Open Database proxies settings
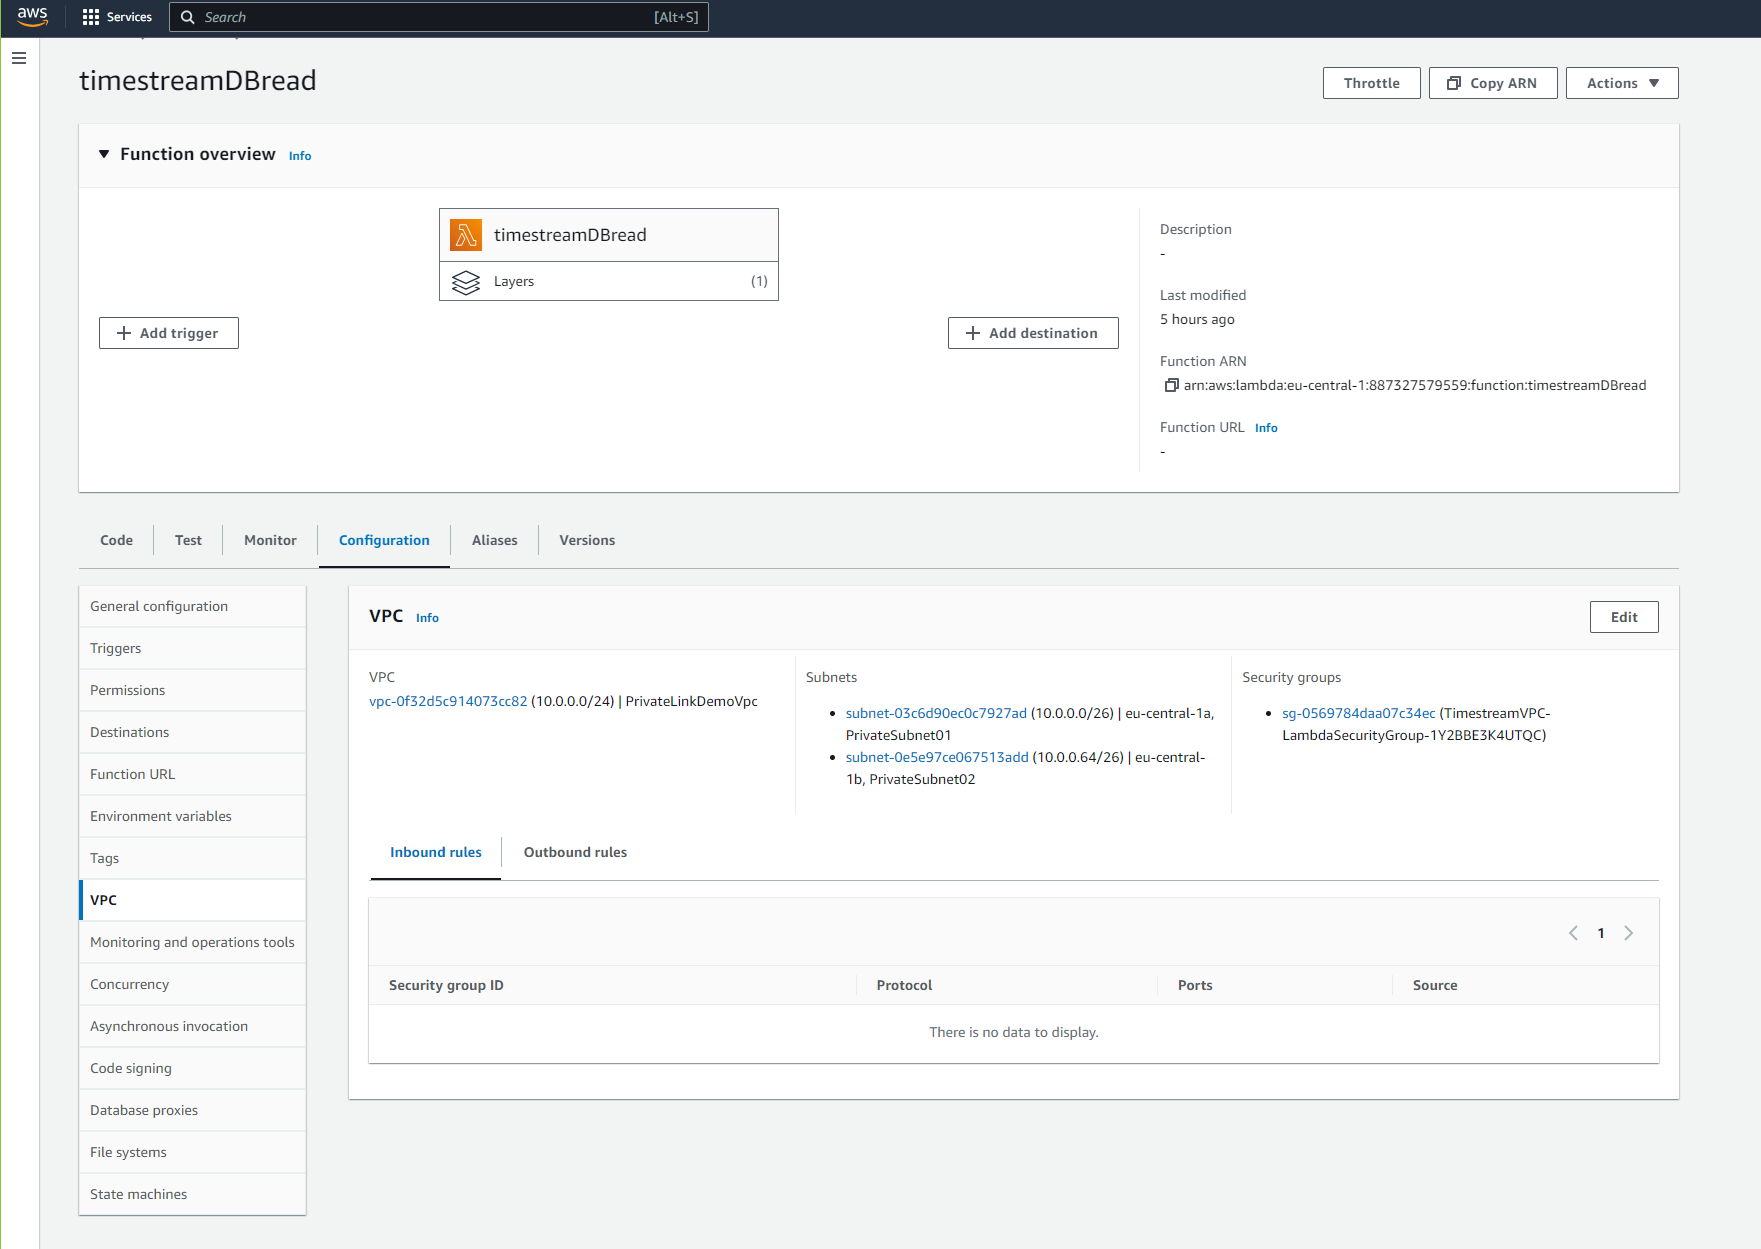This screenshot has width=1761, height=1249. pyautogui.click(x=192, y=1110)
